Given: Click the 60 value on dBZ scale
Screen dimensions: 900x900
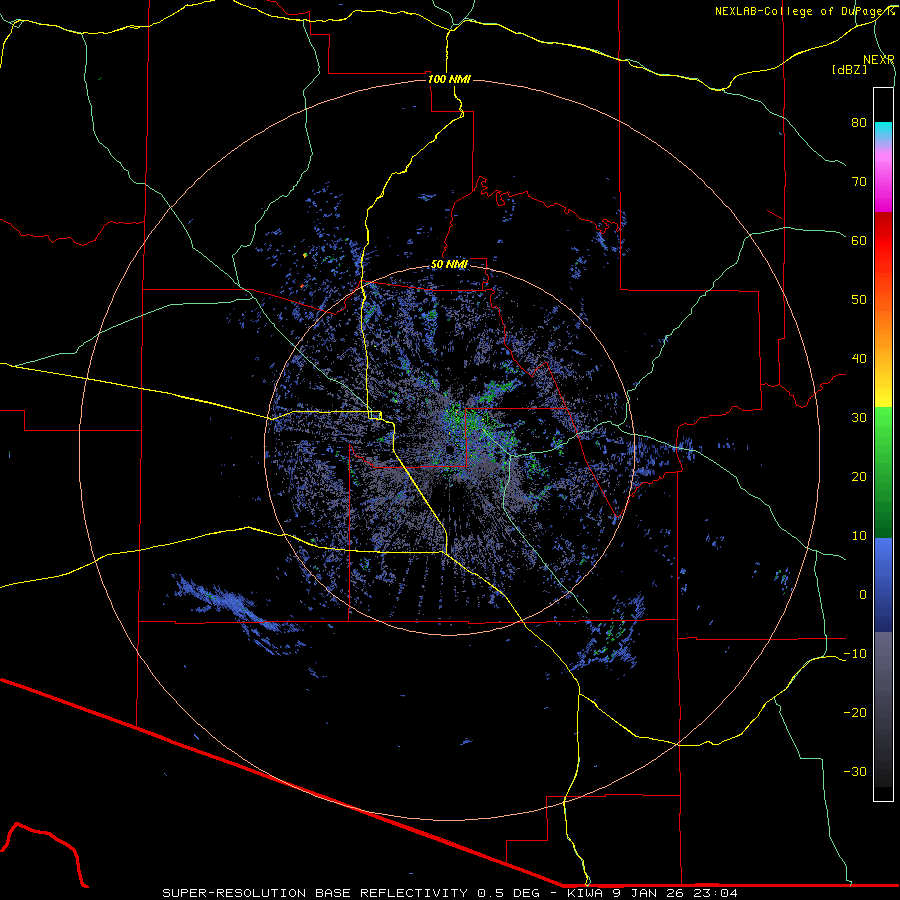Looking at the screenshot, I should coord(859,240).
